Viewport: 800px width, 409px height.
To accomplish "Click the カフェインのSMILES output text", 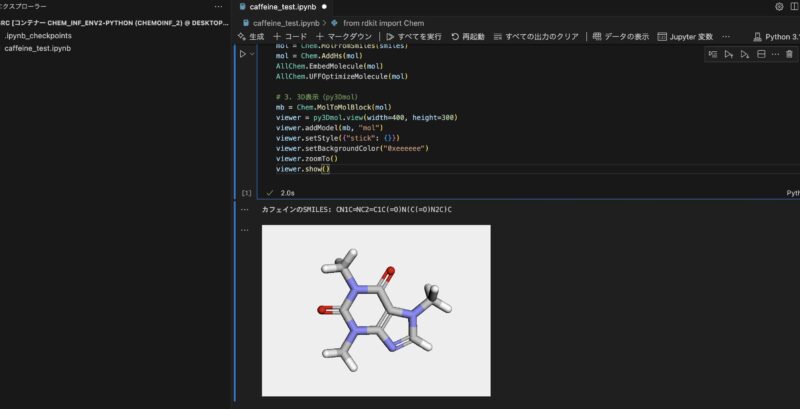I will pos(357,209).
